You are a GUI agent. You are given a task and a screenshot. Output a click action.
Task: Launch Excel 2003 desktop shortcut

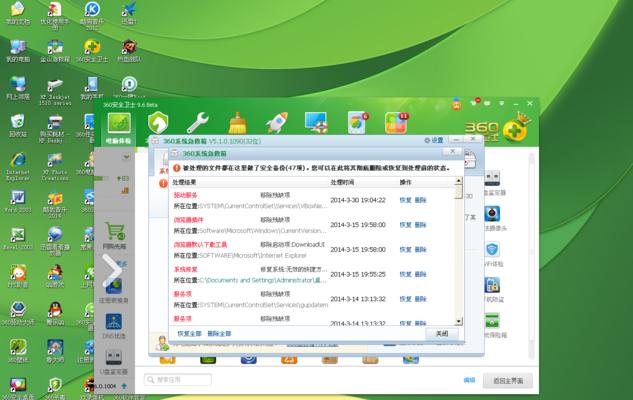[17, 238]
